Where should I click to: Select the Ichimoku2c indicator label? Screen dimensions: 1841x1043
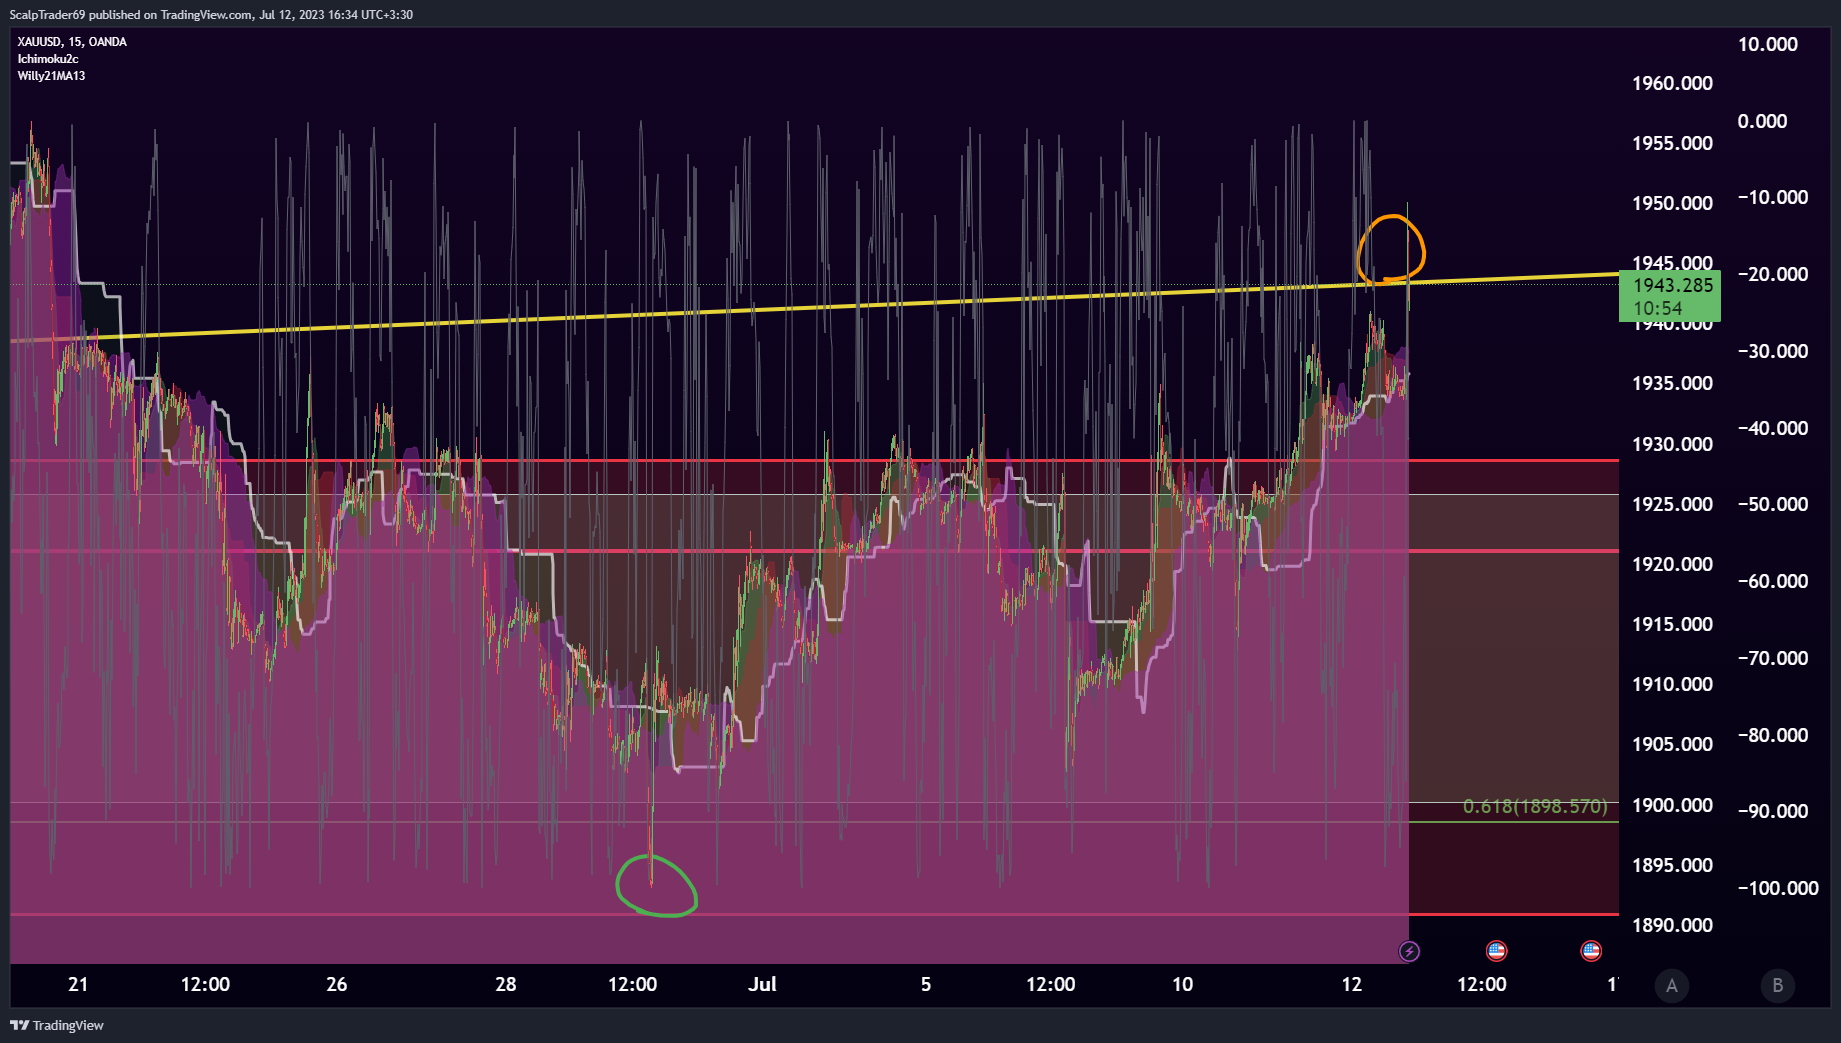[48, 59]
